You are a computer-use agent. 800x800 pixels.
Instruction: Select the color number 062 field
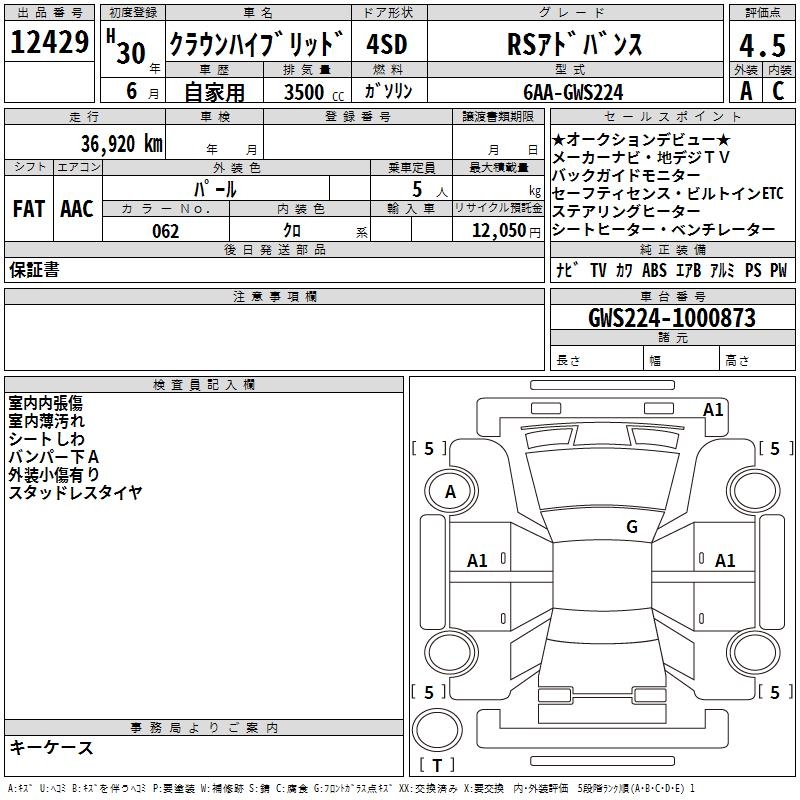tap(166, 231)
